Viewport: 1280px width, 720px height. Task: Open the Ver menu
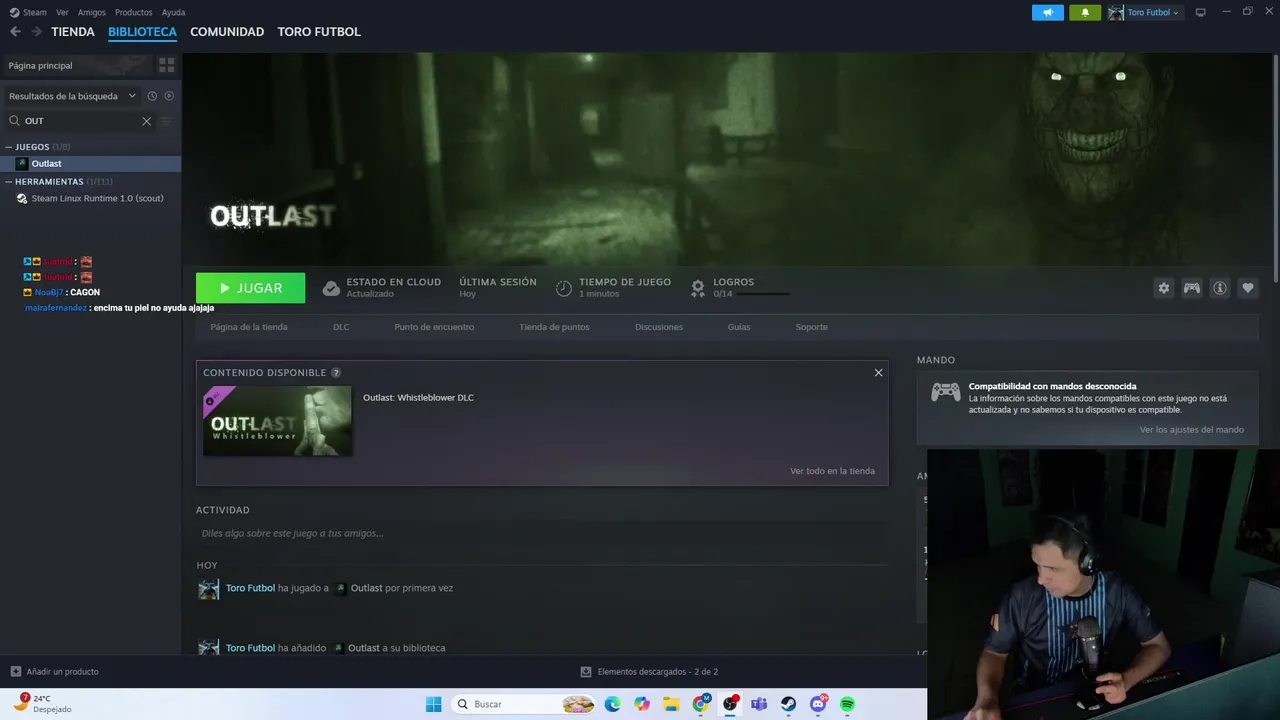tap(62, 12)
